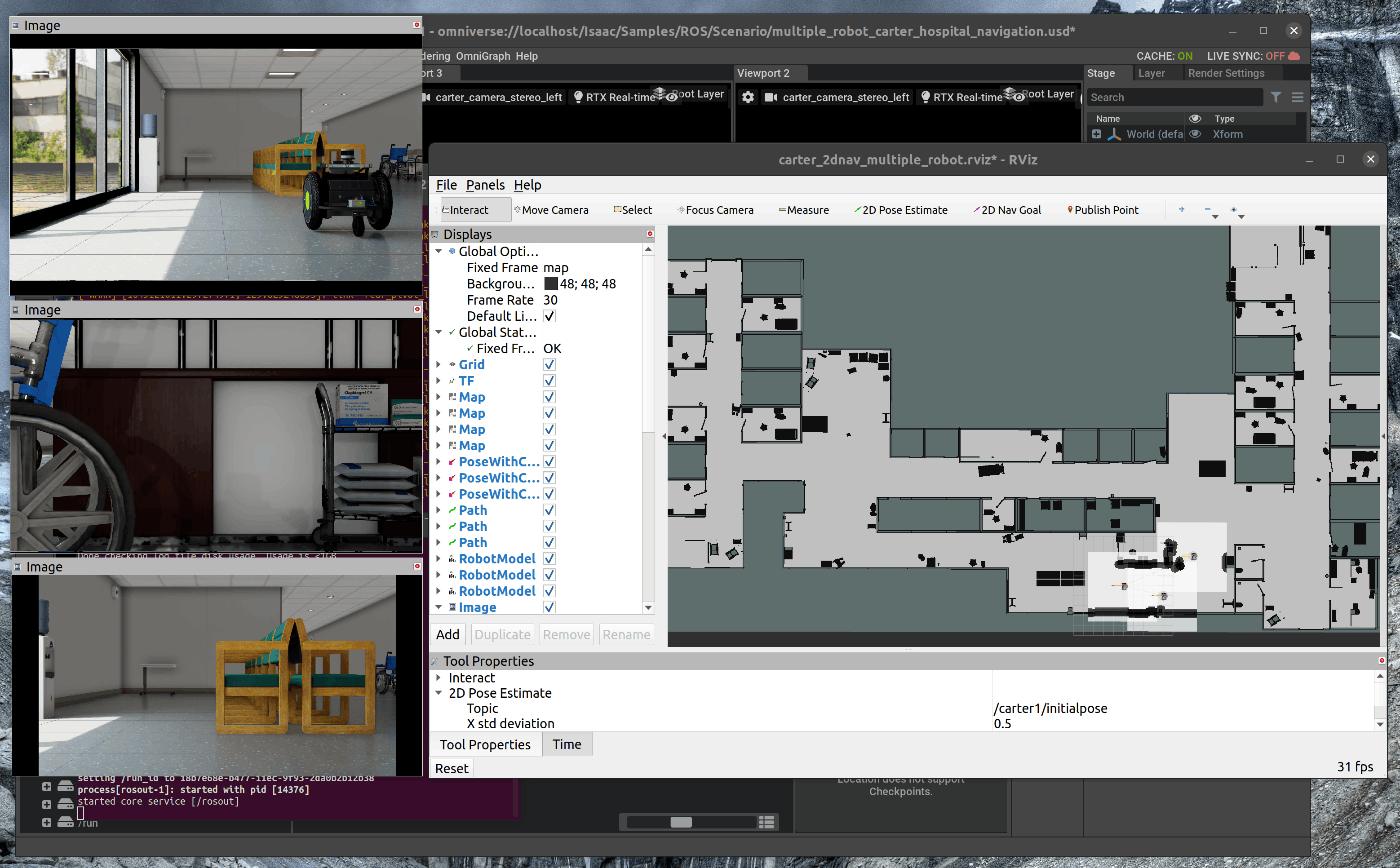The width and height of the screenshot is (1400, 868).
Task: Click the Remove display button
Action: coord(566,634)
